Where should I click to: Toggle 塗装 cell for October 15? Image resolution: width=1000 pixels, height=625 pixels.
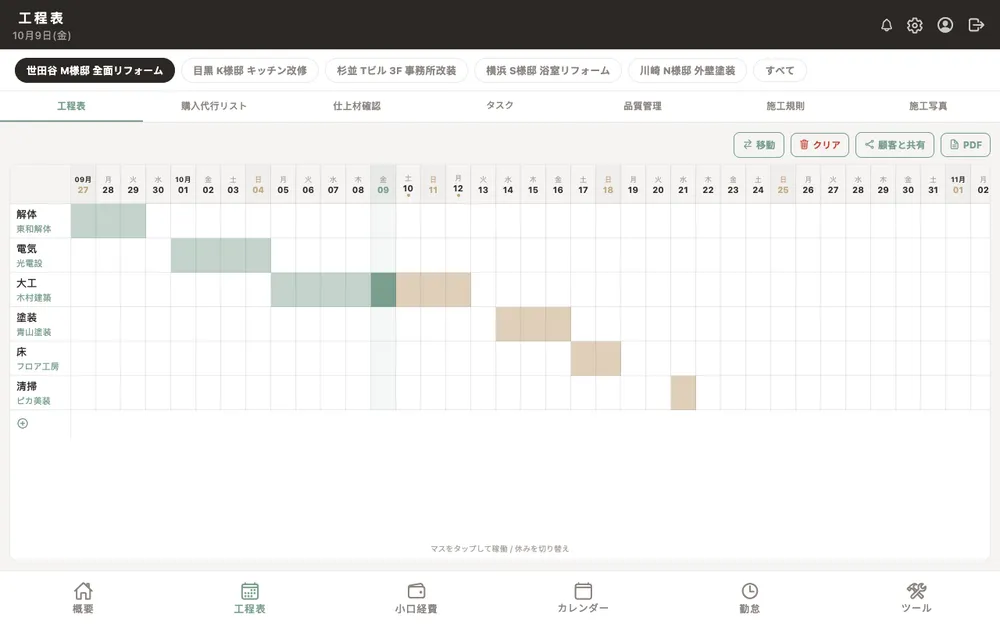533,324
